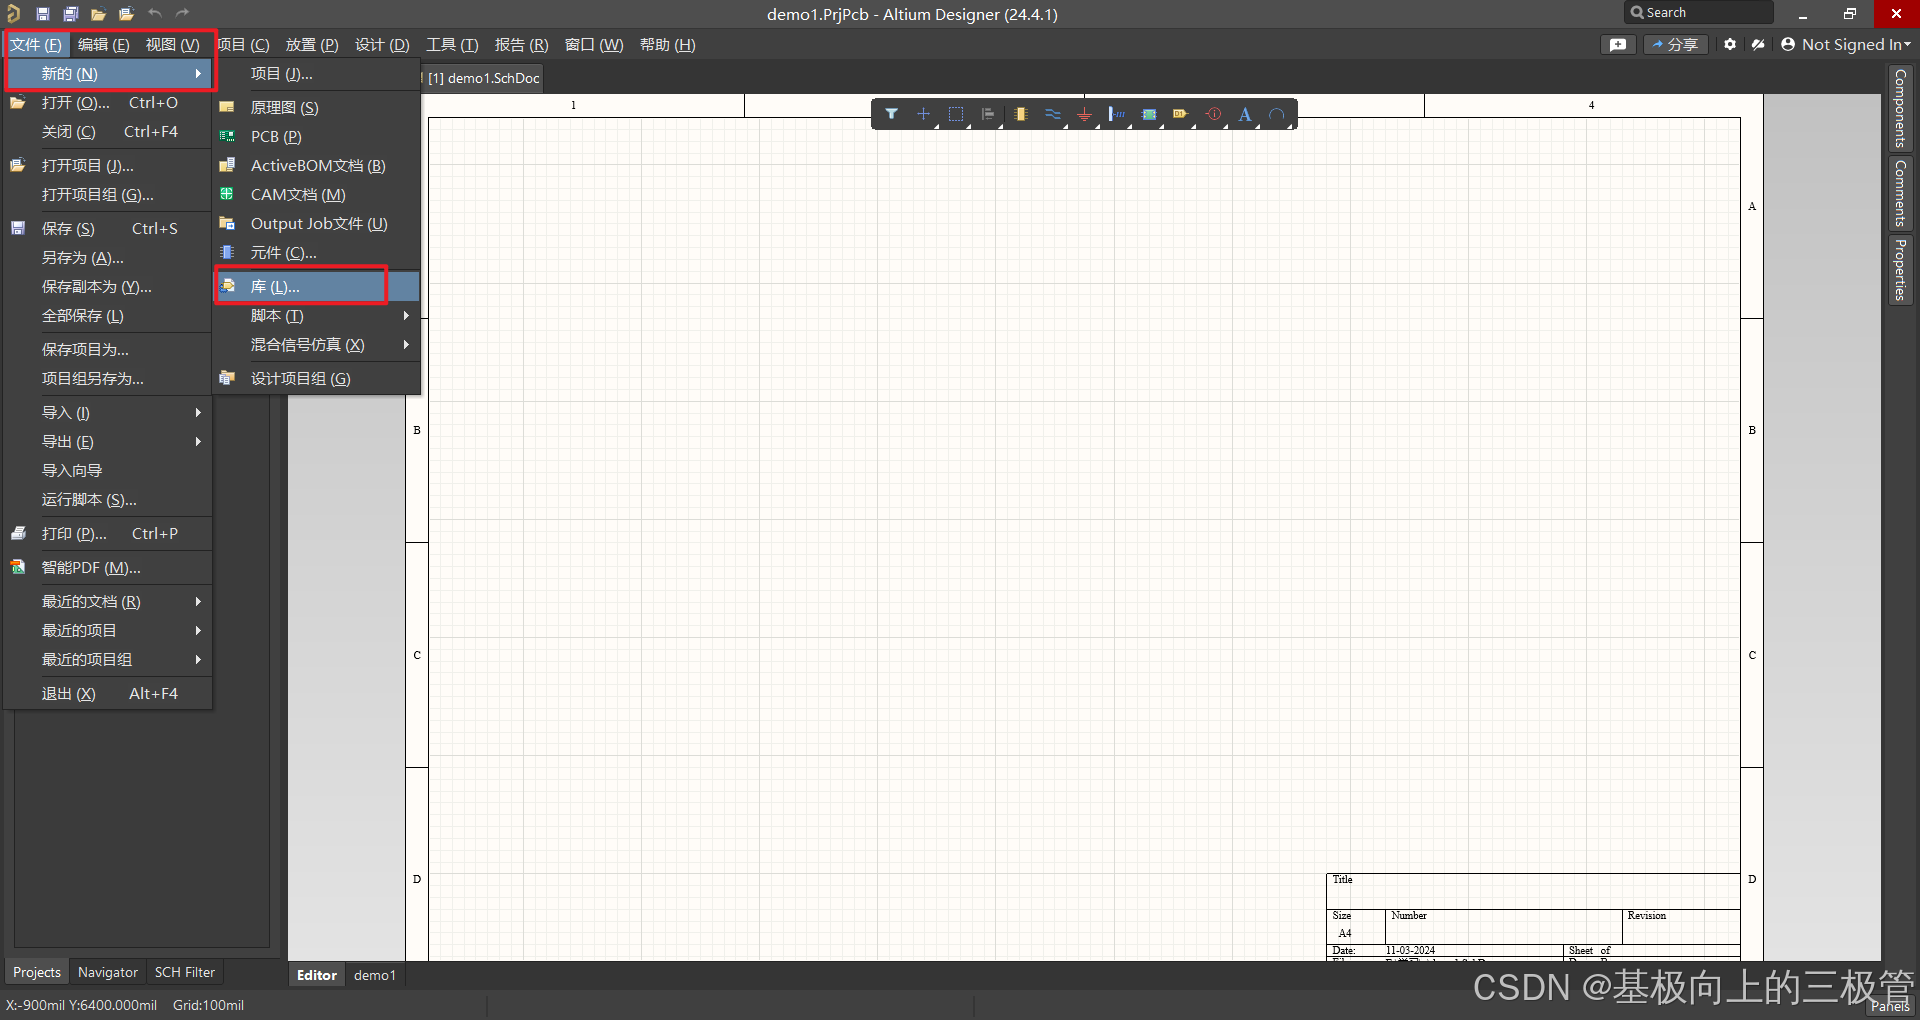Open the Not Signed In dropdown
This screenshot has width=1920, height=1020.
(x=1846, y=44)
